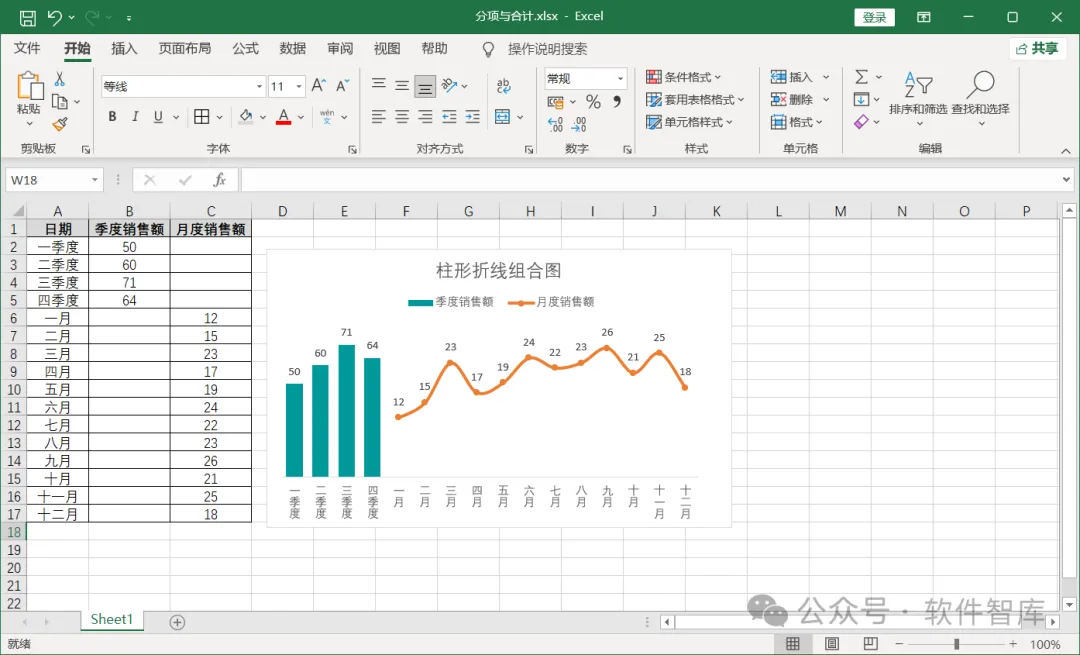
Task: Open the font name dropdown
Action: pos(259,86)
